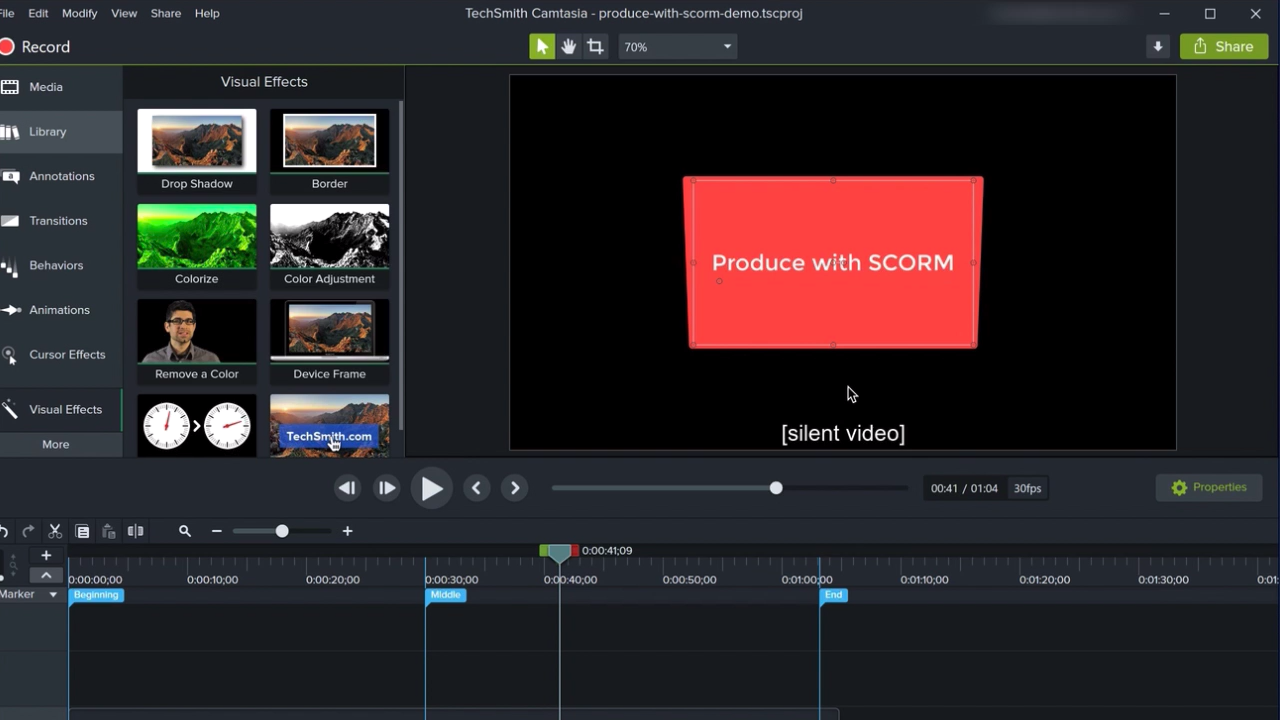1280x720 pixels.
Task: Click the timeline zoom slider handle
Action: (282, 531)
